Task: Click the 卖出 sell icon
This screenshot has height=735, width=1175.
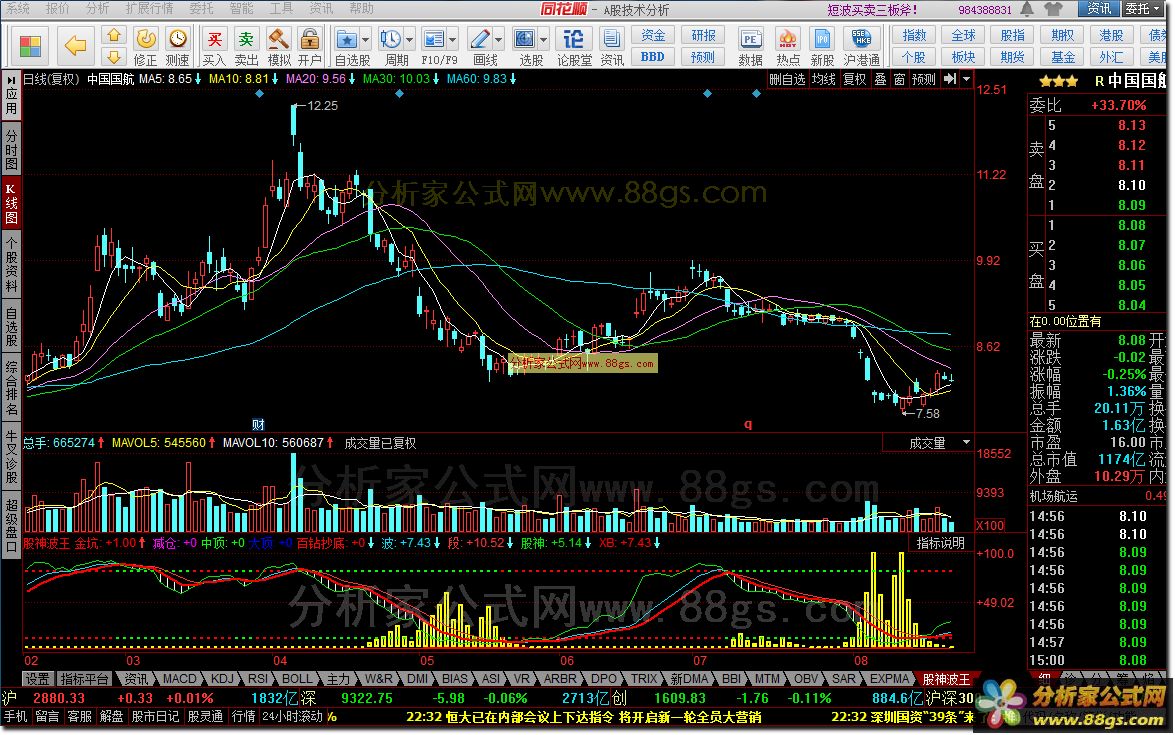Action: 247,46
